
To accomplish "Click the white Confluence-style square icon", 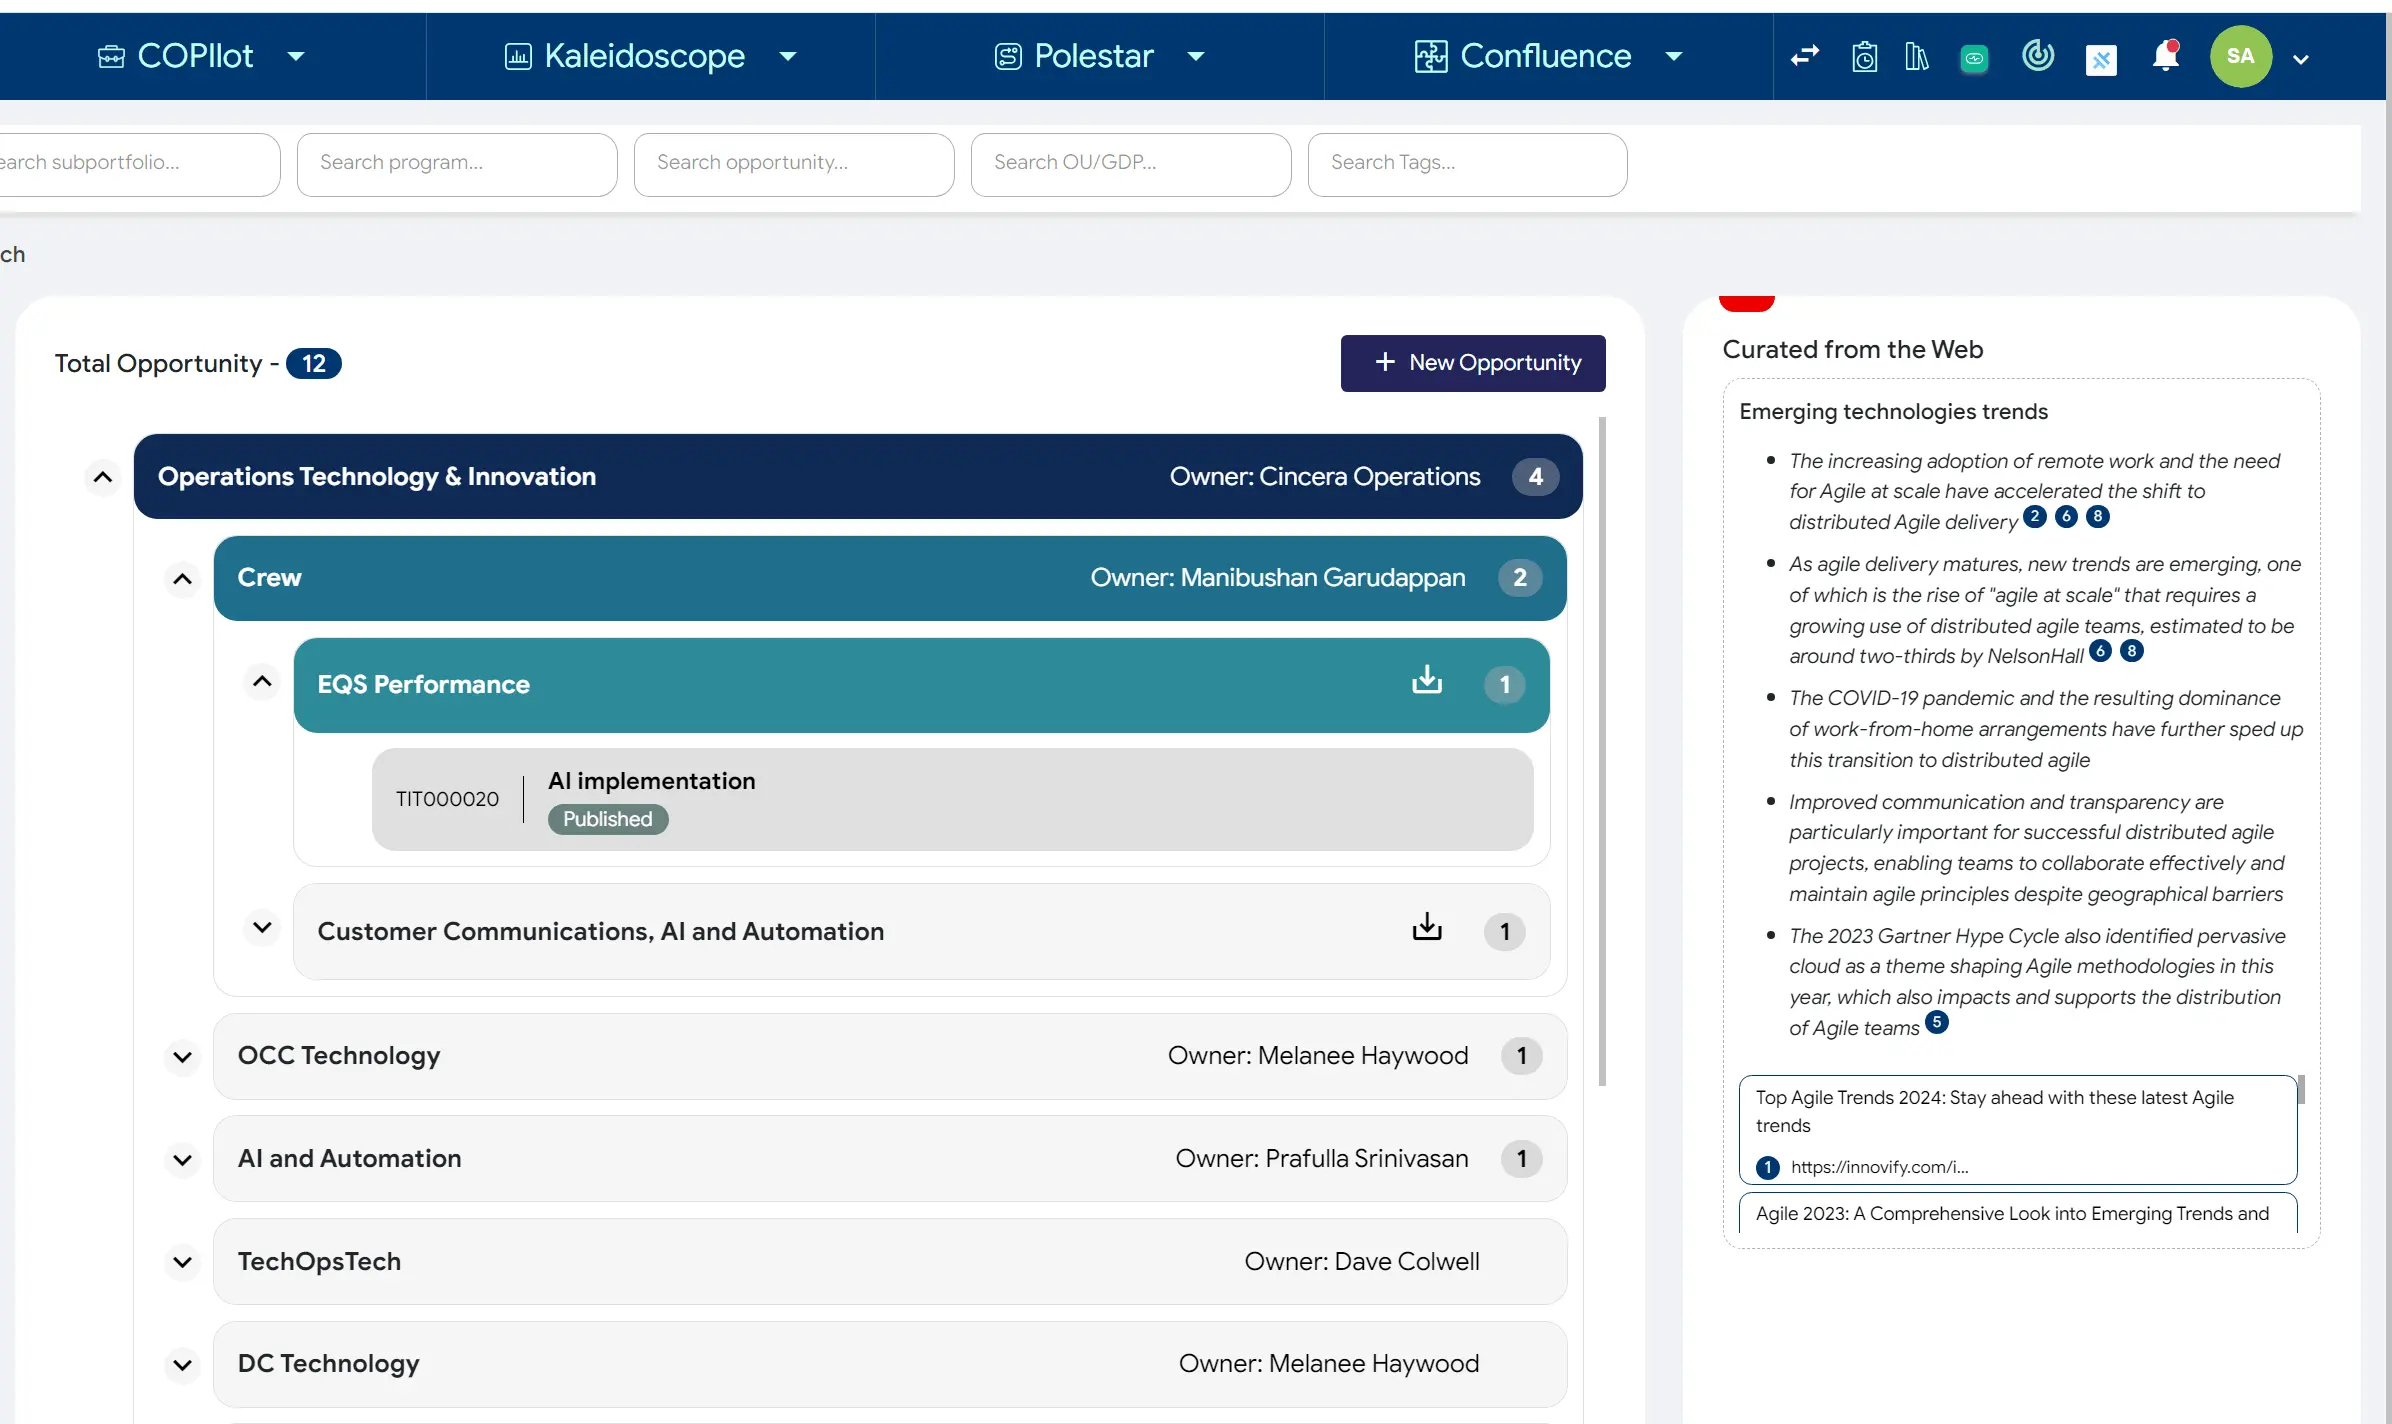I will point(2101,60).
